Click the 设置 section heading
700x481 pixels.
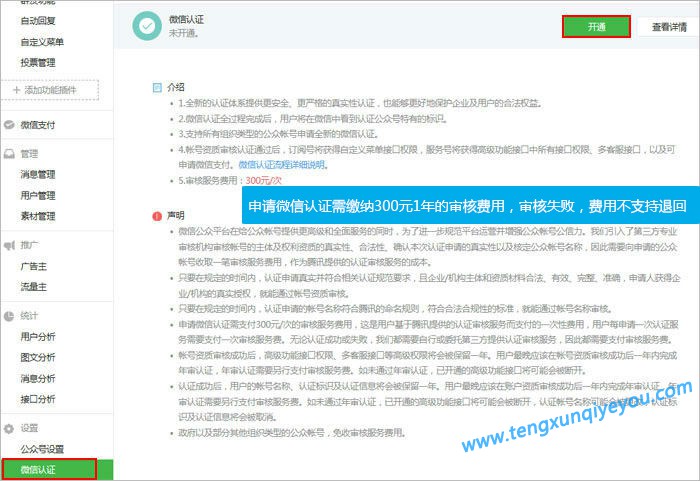click(29, 428)
